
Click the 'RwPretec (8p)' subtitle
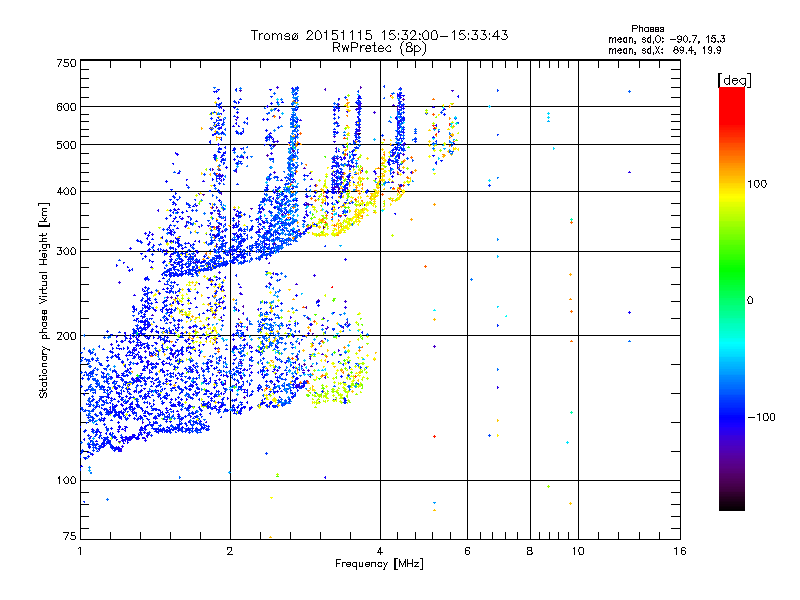click(379, 48)
